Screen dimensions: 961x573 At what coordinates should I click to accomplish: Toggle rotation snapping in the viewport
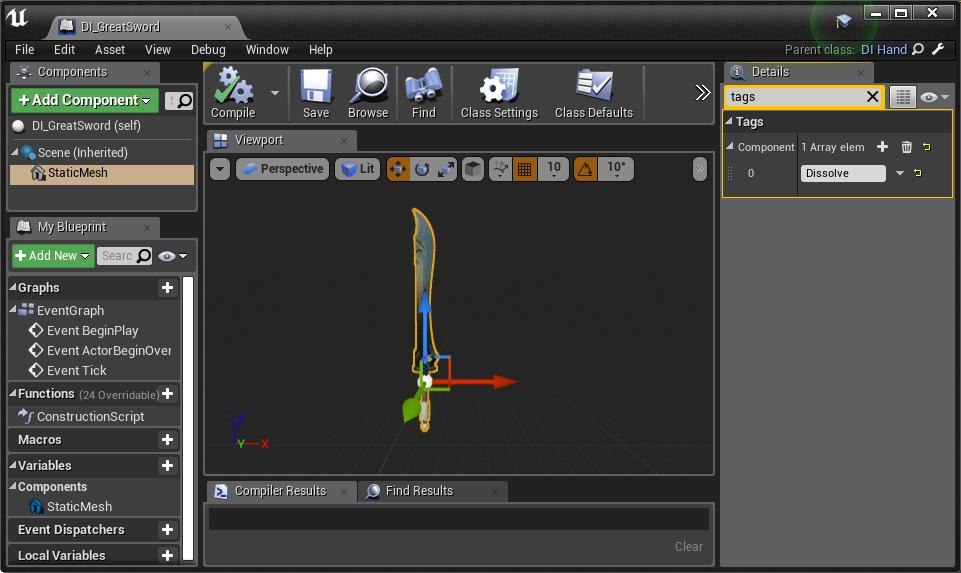click(x=586, y=169)
